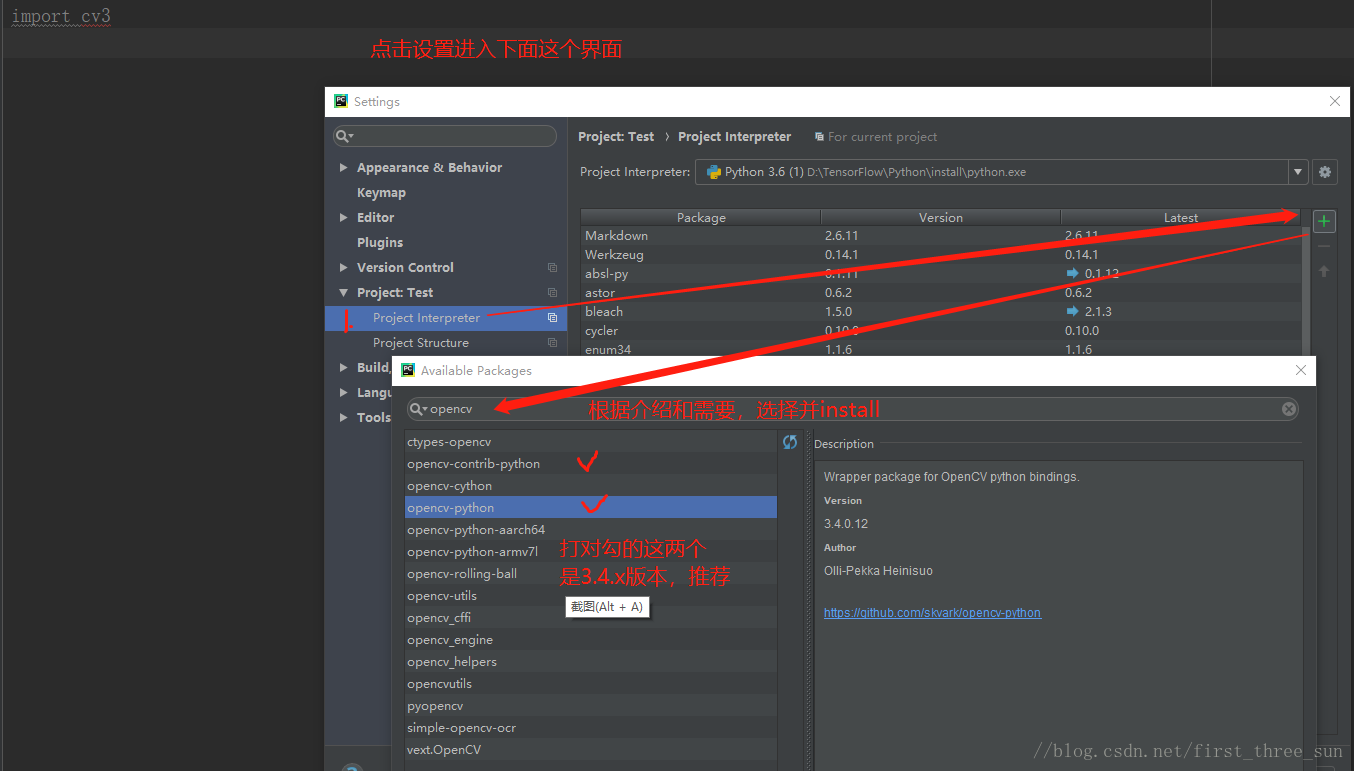
Task: Select vext.OpenCV package
Action: tap(591, 750)
